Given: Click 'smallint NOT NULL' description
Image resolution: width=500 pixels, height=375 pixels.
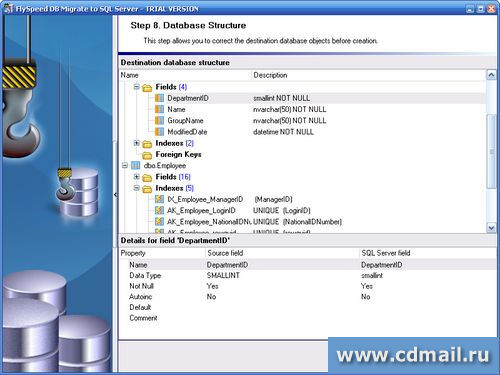Looking at the screenshot, I should [x=281, y=98].
